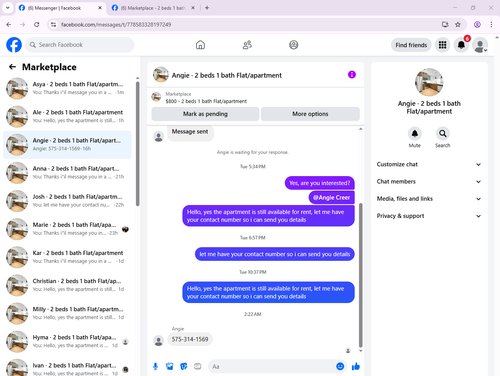The width and height of the screenshot is (500, 376).
Task: Expand Chat members section
Action: [x=429, y=182]
